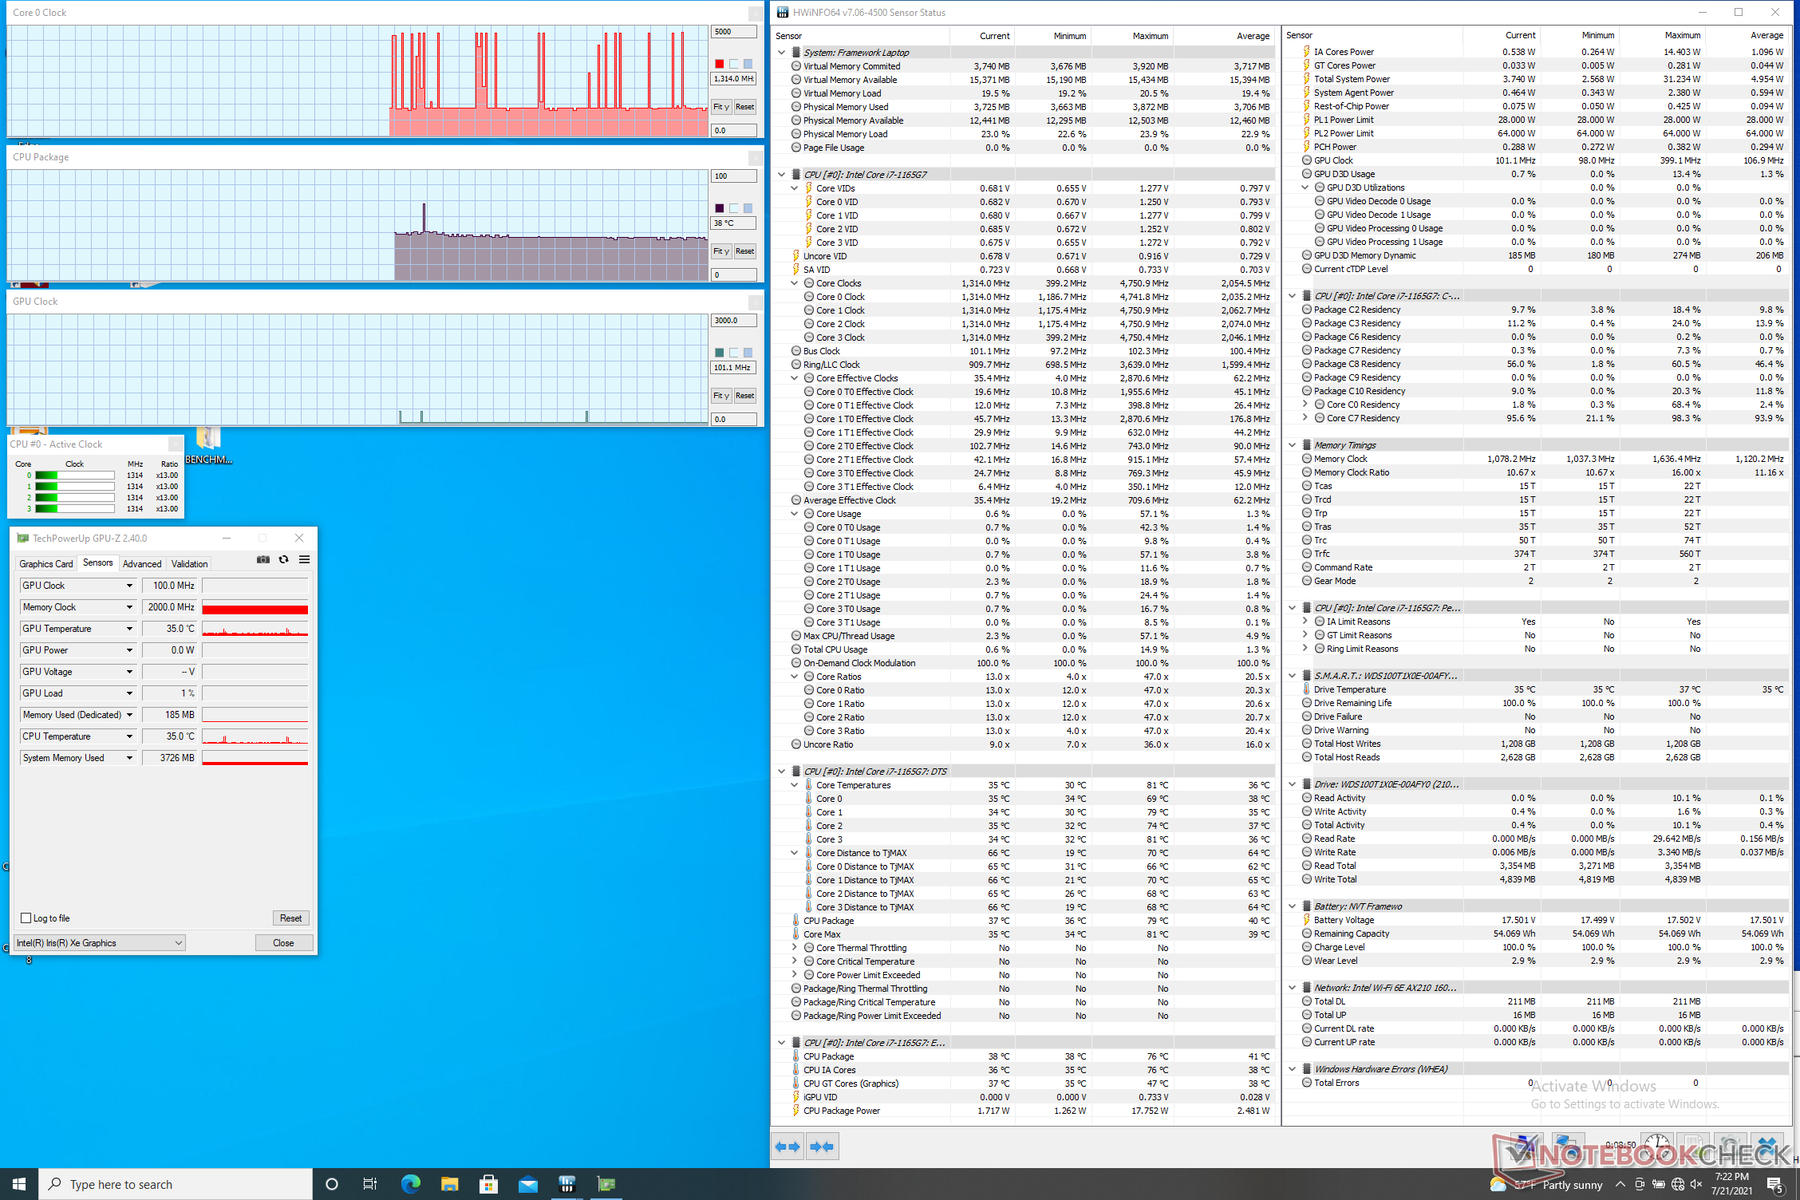This screenshot has width=1800, height=1200.
Task: Select the CPU Package Power row in HWiNFO
Action: [1024, 1111]
